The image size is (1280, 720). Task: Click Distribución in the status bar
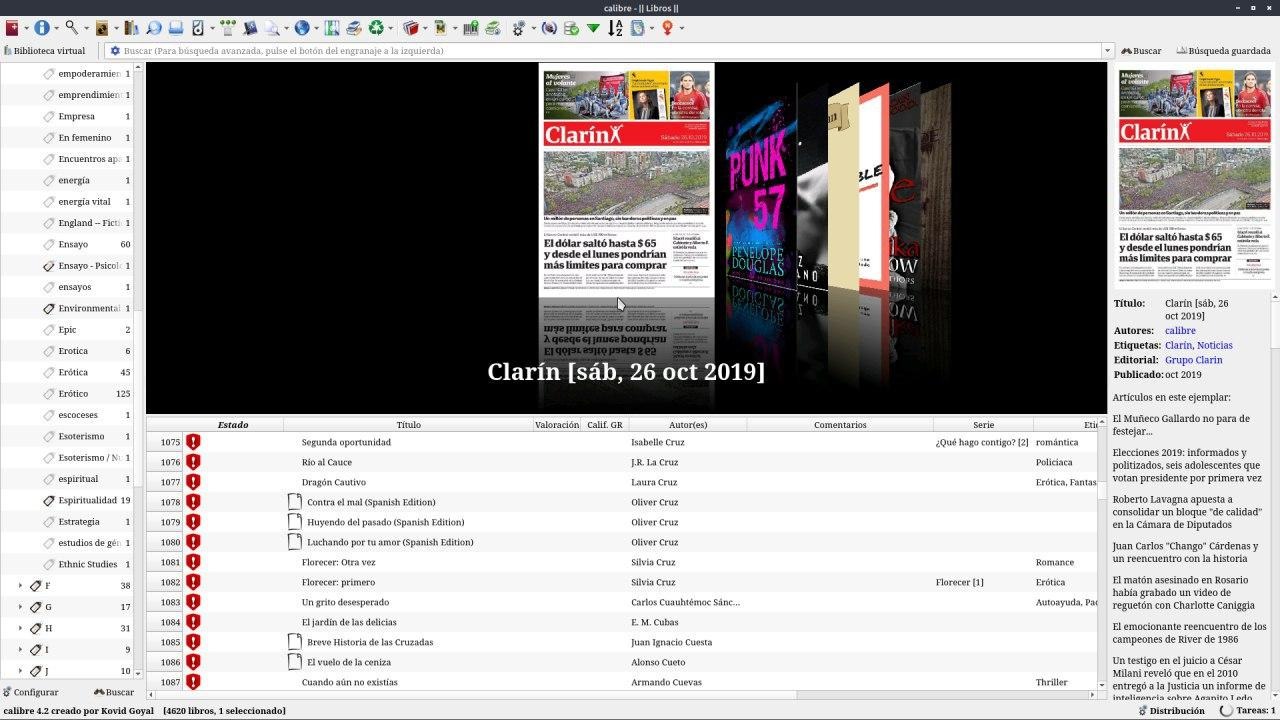pyautogui.click(x=1170, y=711)
